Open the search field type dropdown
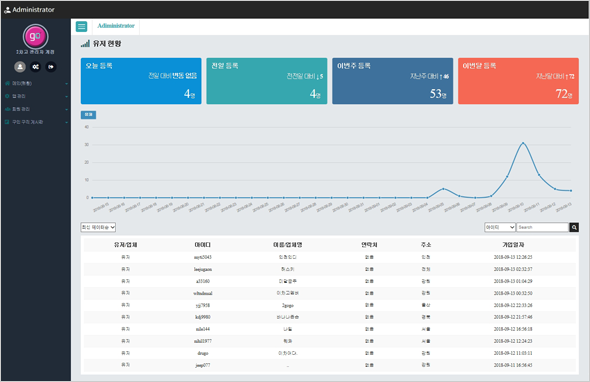This screenshot has width=590, height=382. pyautogui.click(x=500, y=227)
